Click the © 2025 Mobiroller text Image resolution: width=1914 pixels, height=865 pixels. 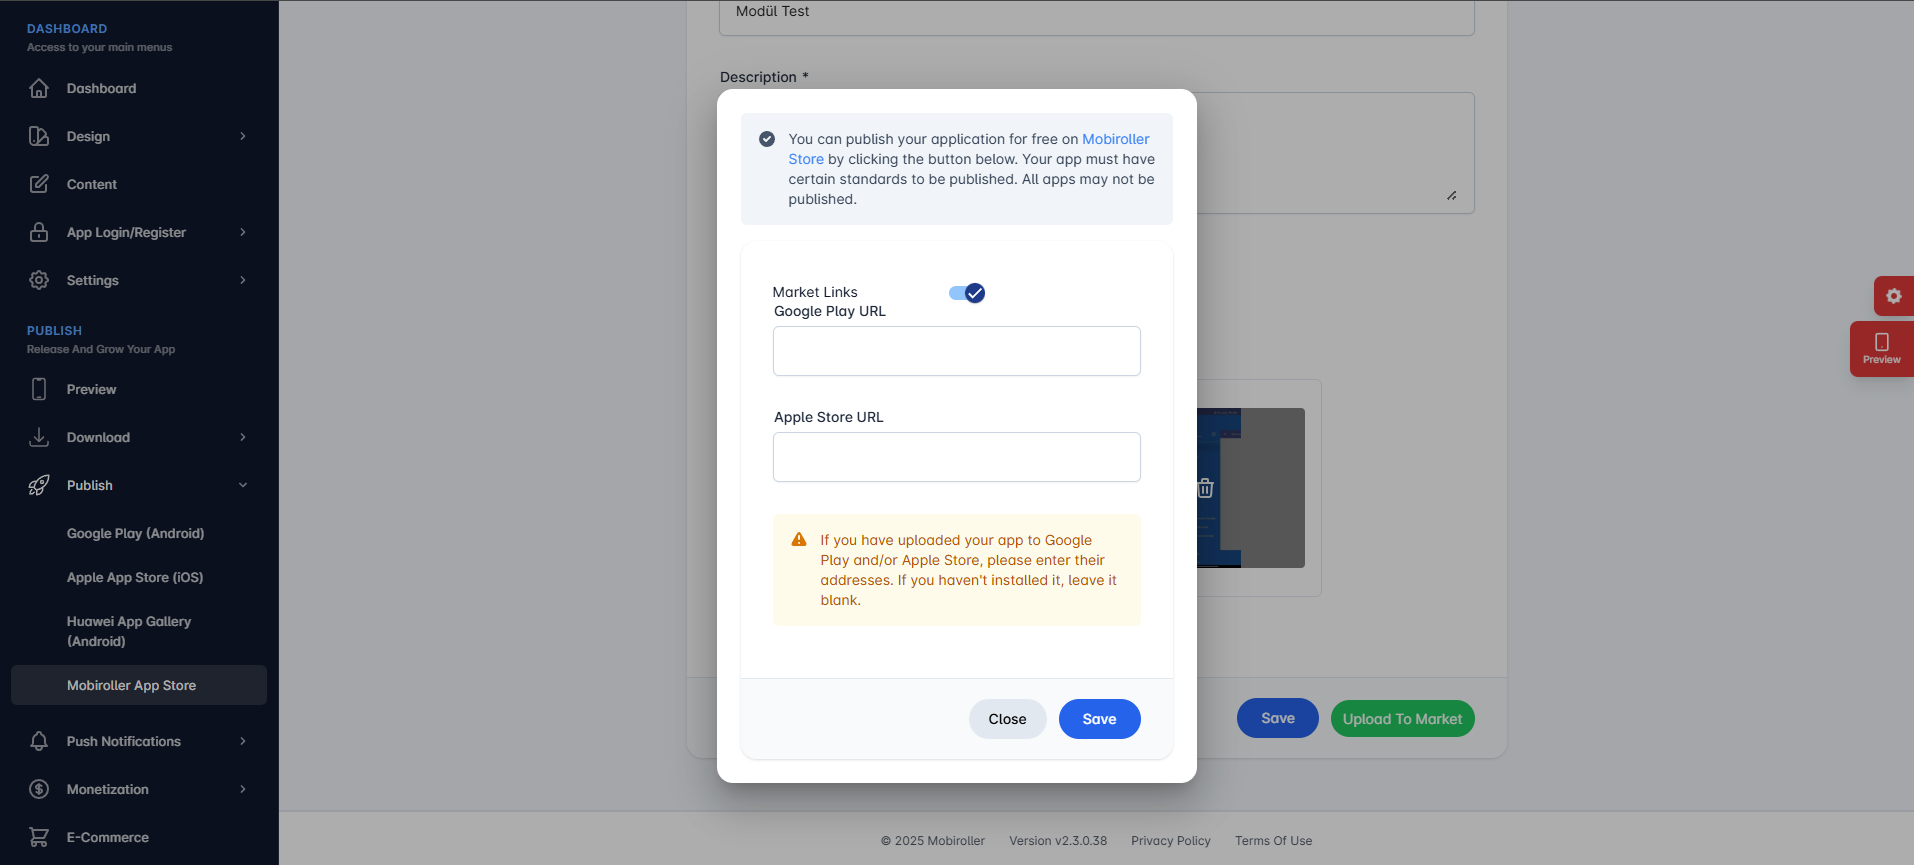tap(932, 841)
